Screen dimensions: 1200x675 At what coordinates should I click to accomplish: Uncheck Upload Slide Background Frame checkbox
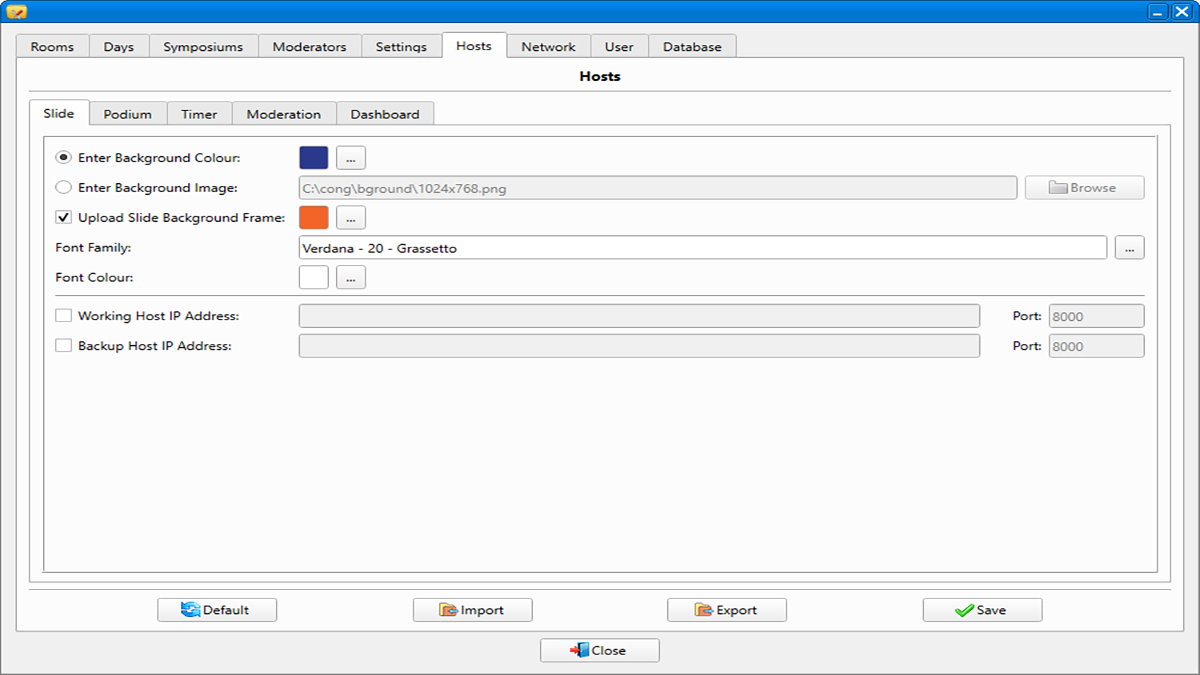63,217
